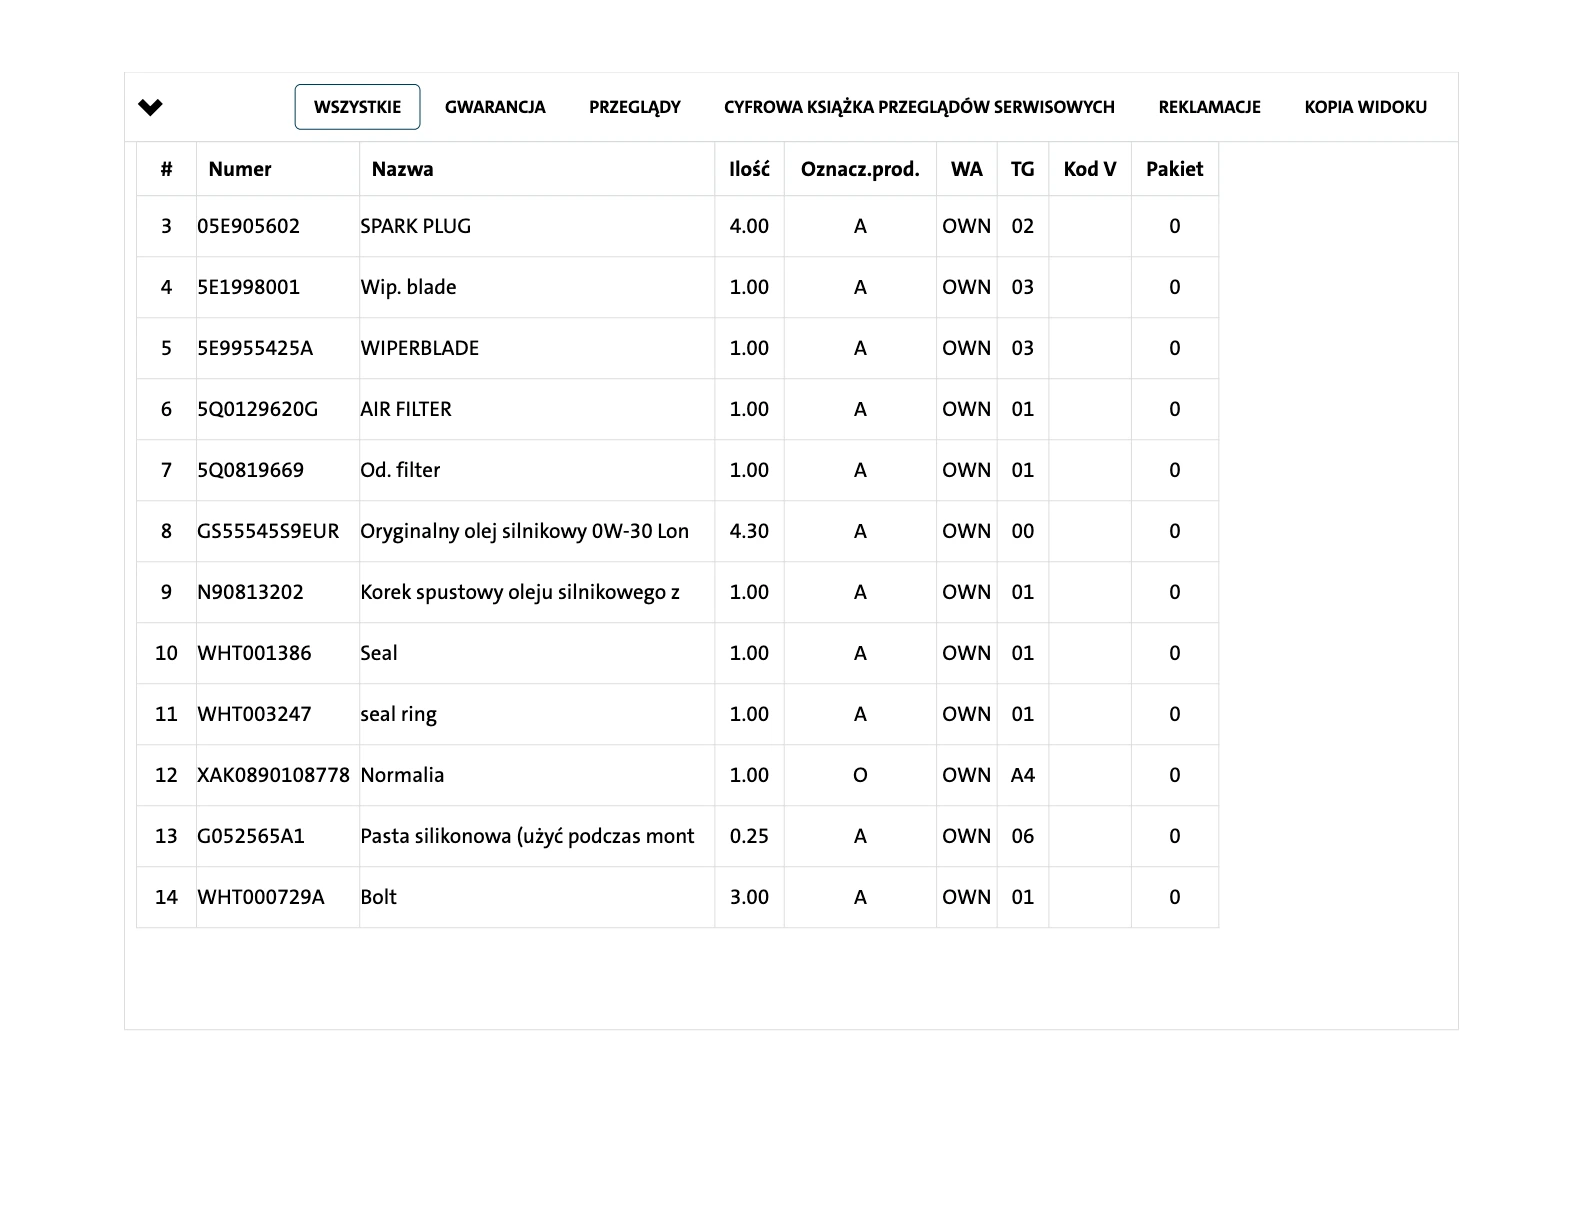Collapse the panel using chevron arrow
The width and height of the screenshot is (1584, 1224).
point(150,107)
